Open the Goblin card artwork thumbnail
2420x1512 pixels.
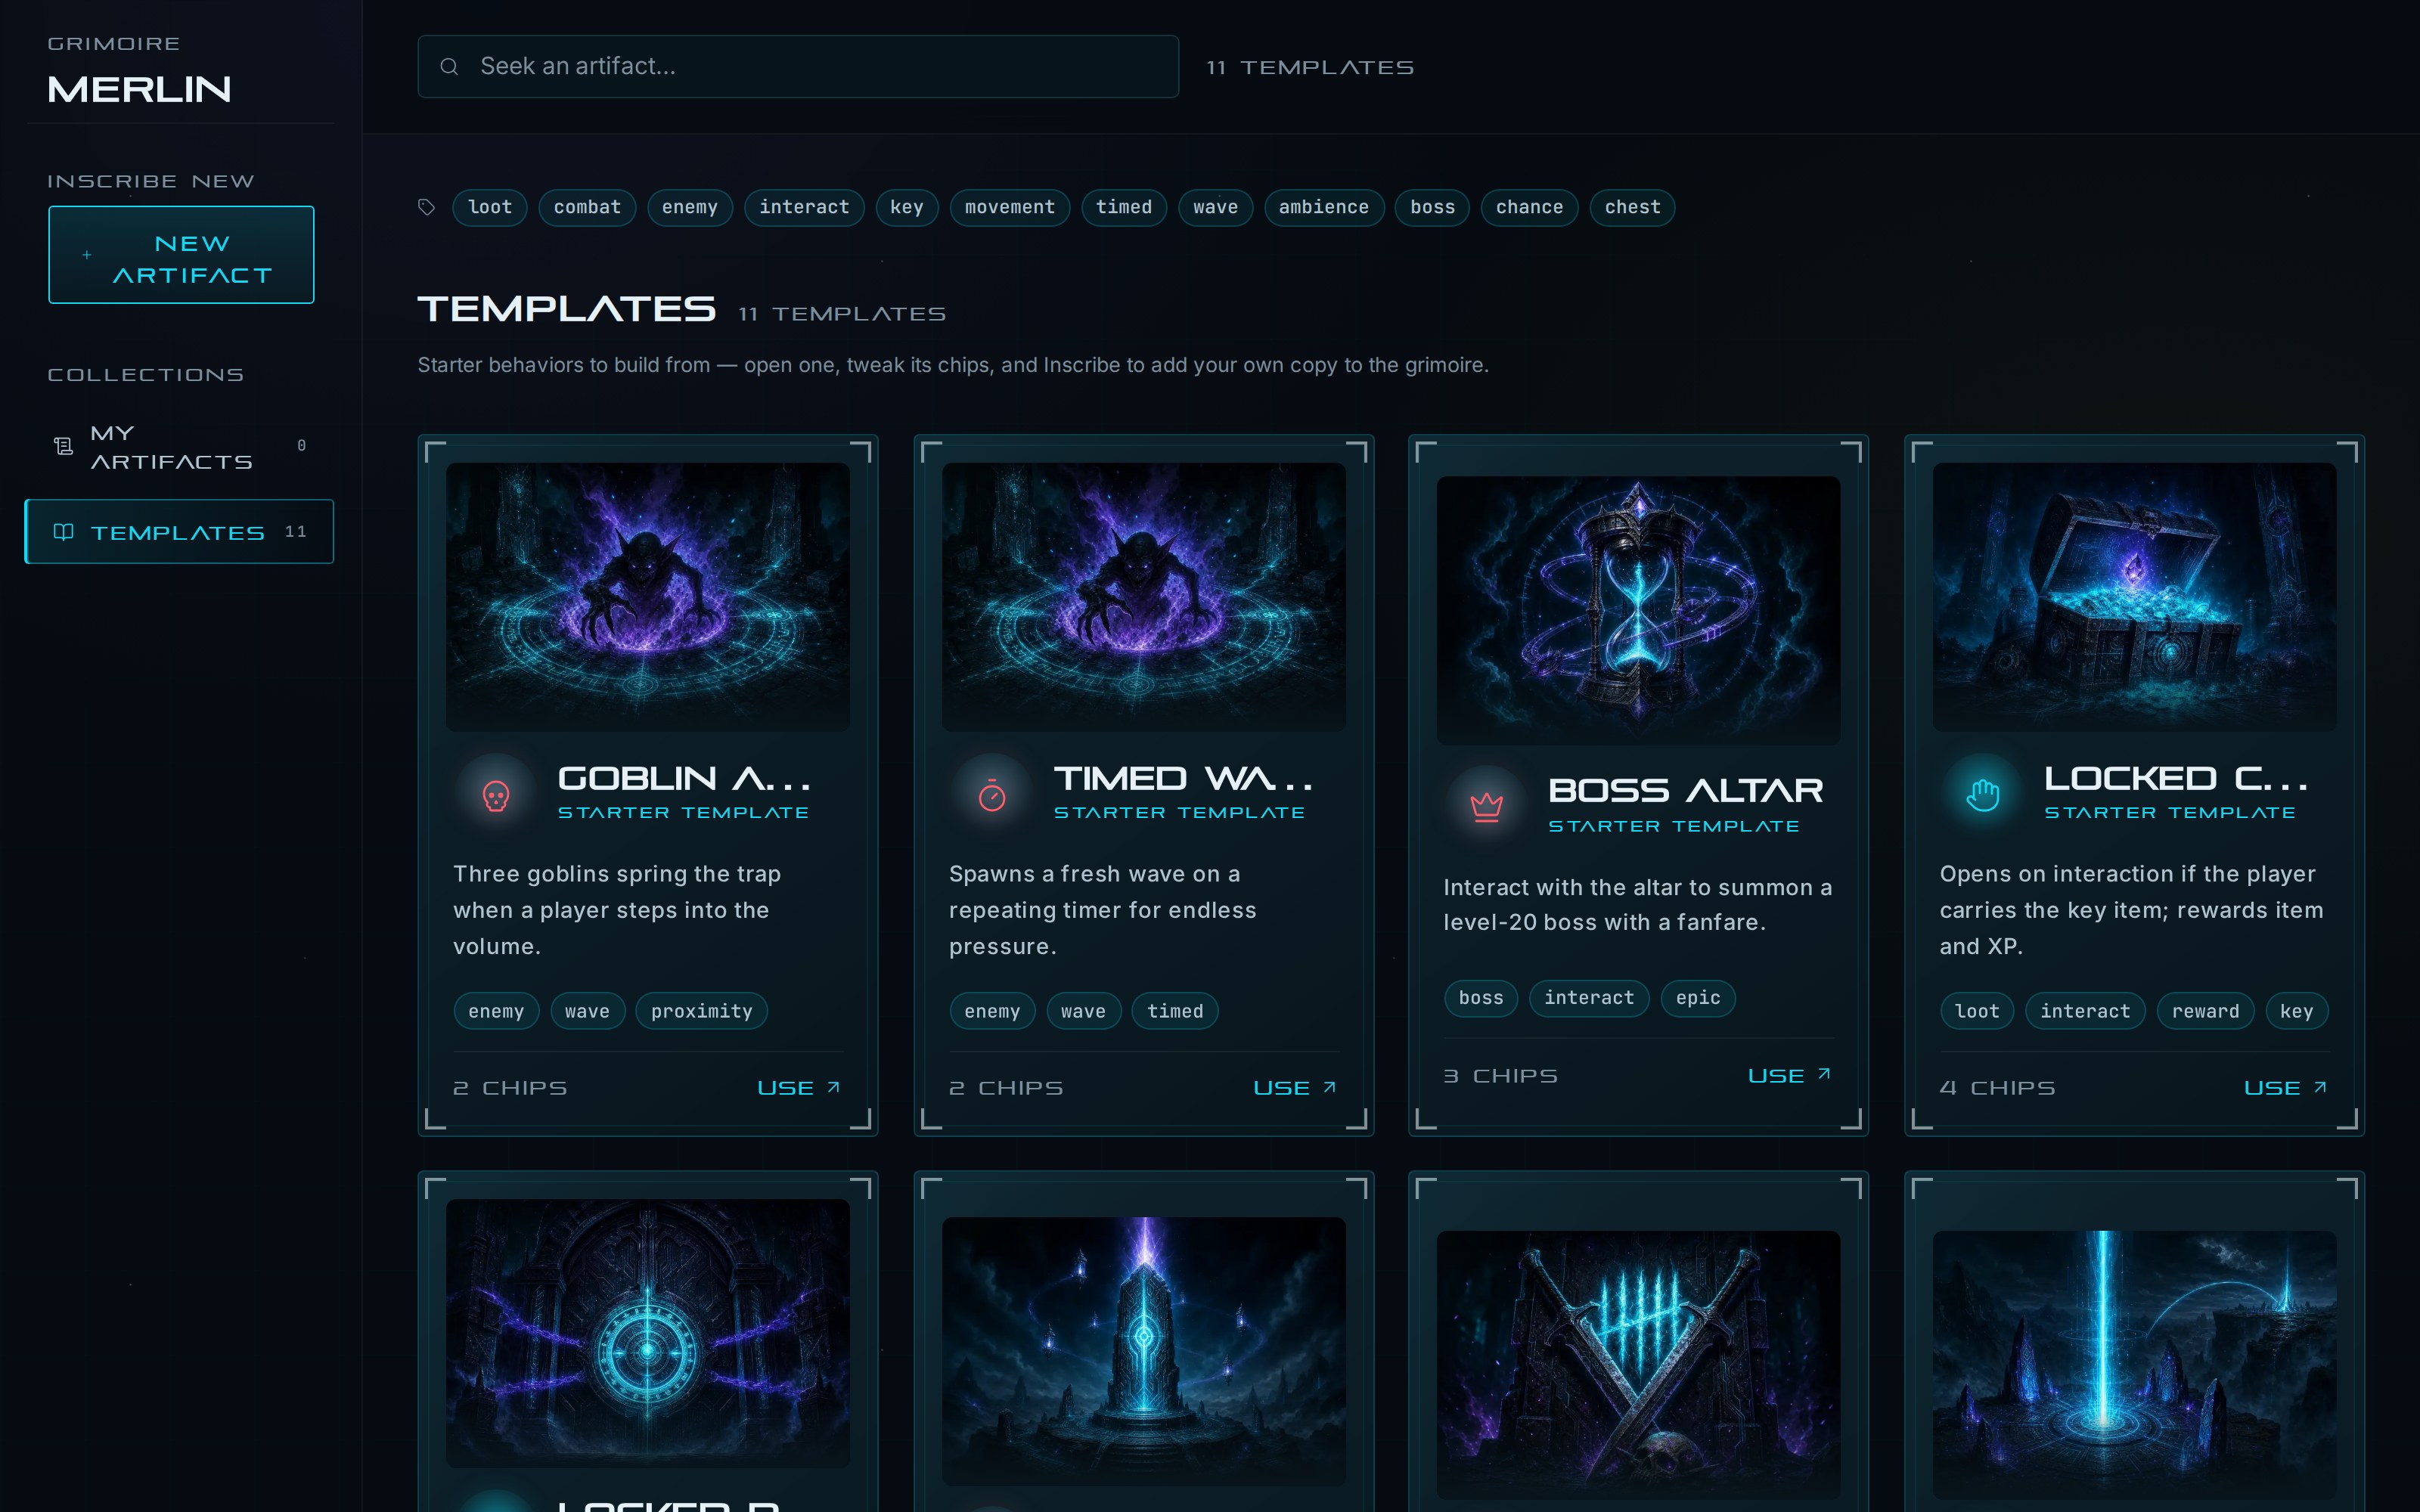coord(648,597)
